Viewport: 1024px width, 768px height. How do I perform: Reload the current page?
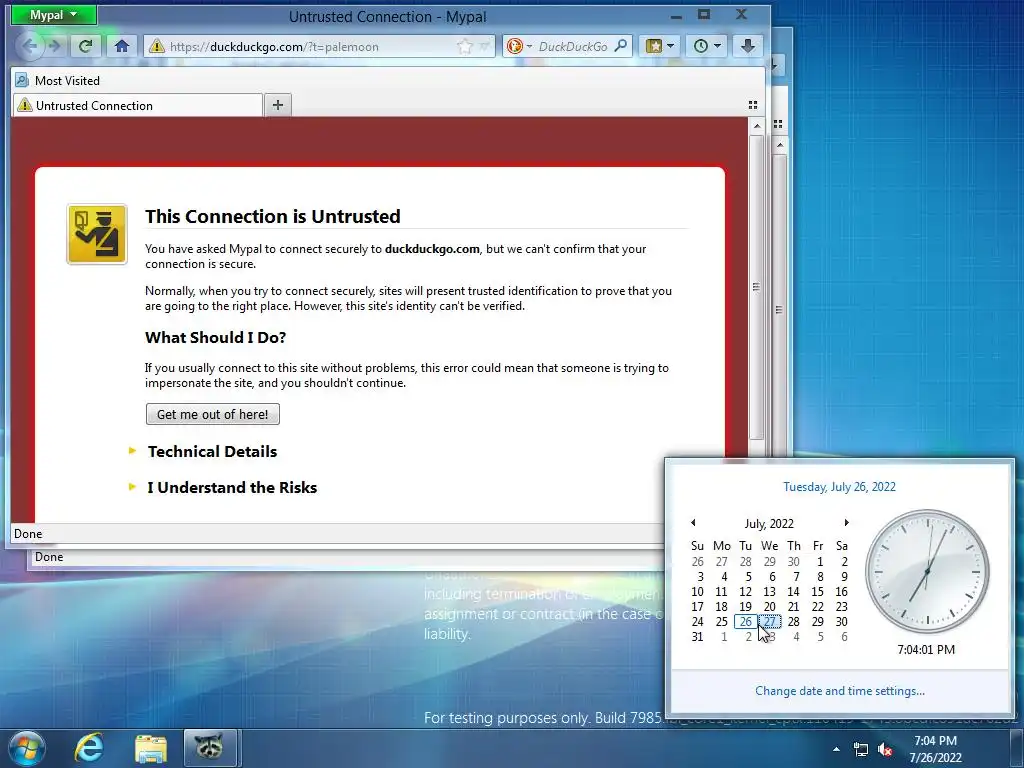point(86,46)
